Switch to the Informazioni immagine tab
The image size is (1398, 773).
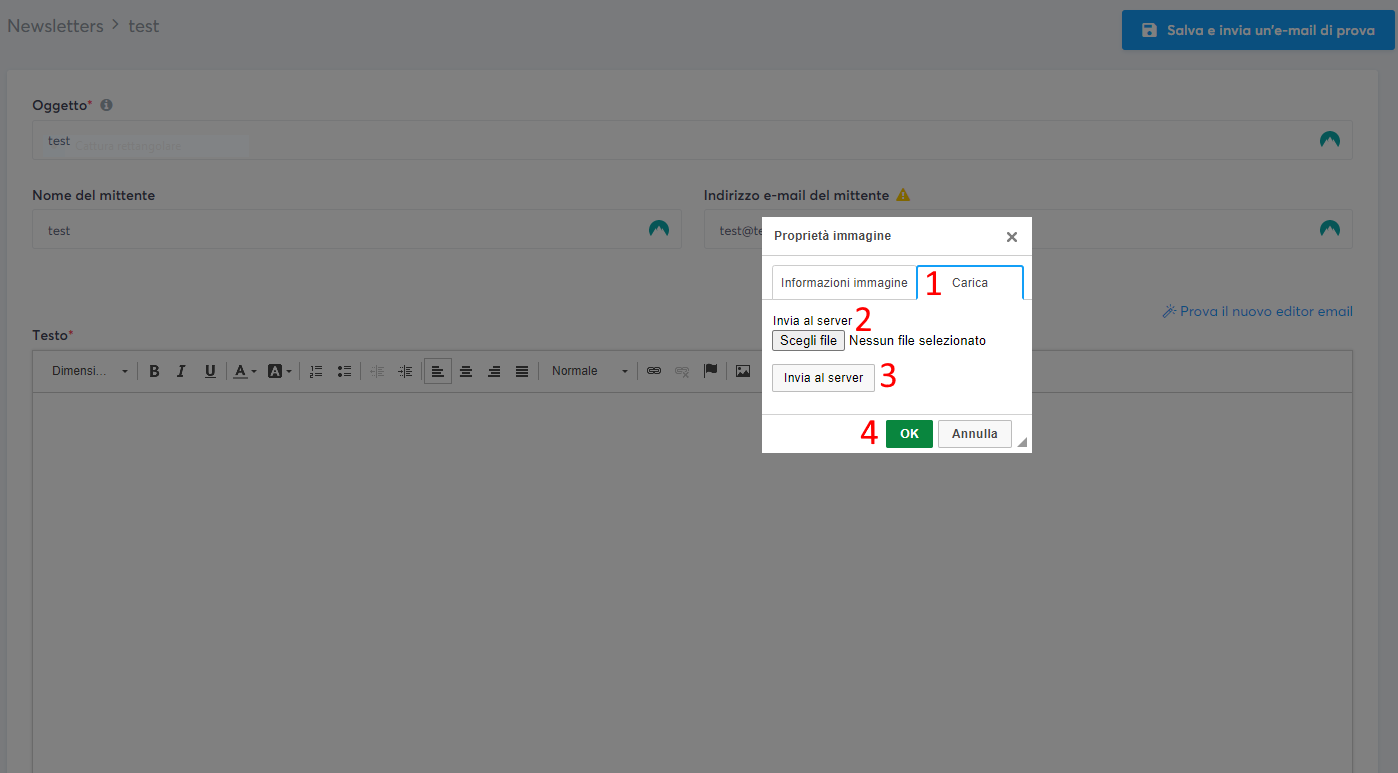(x=843, y=282)
